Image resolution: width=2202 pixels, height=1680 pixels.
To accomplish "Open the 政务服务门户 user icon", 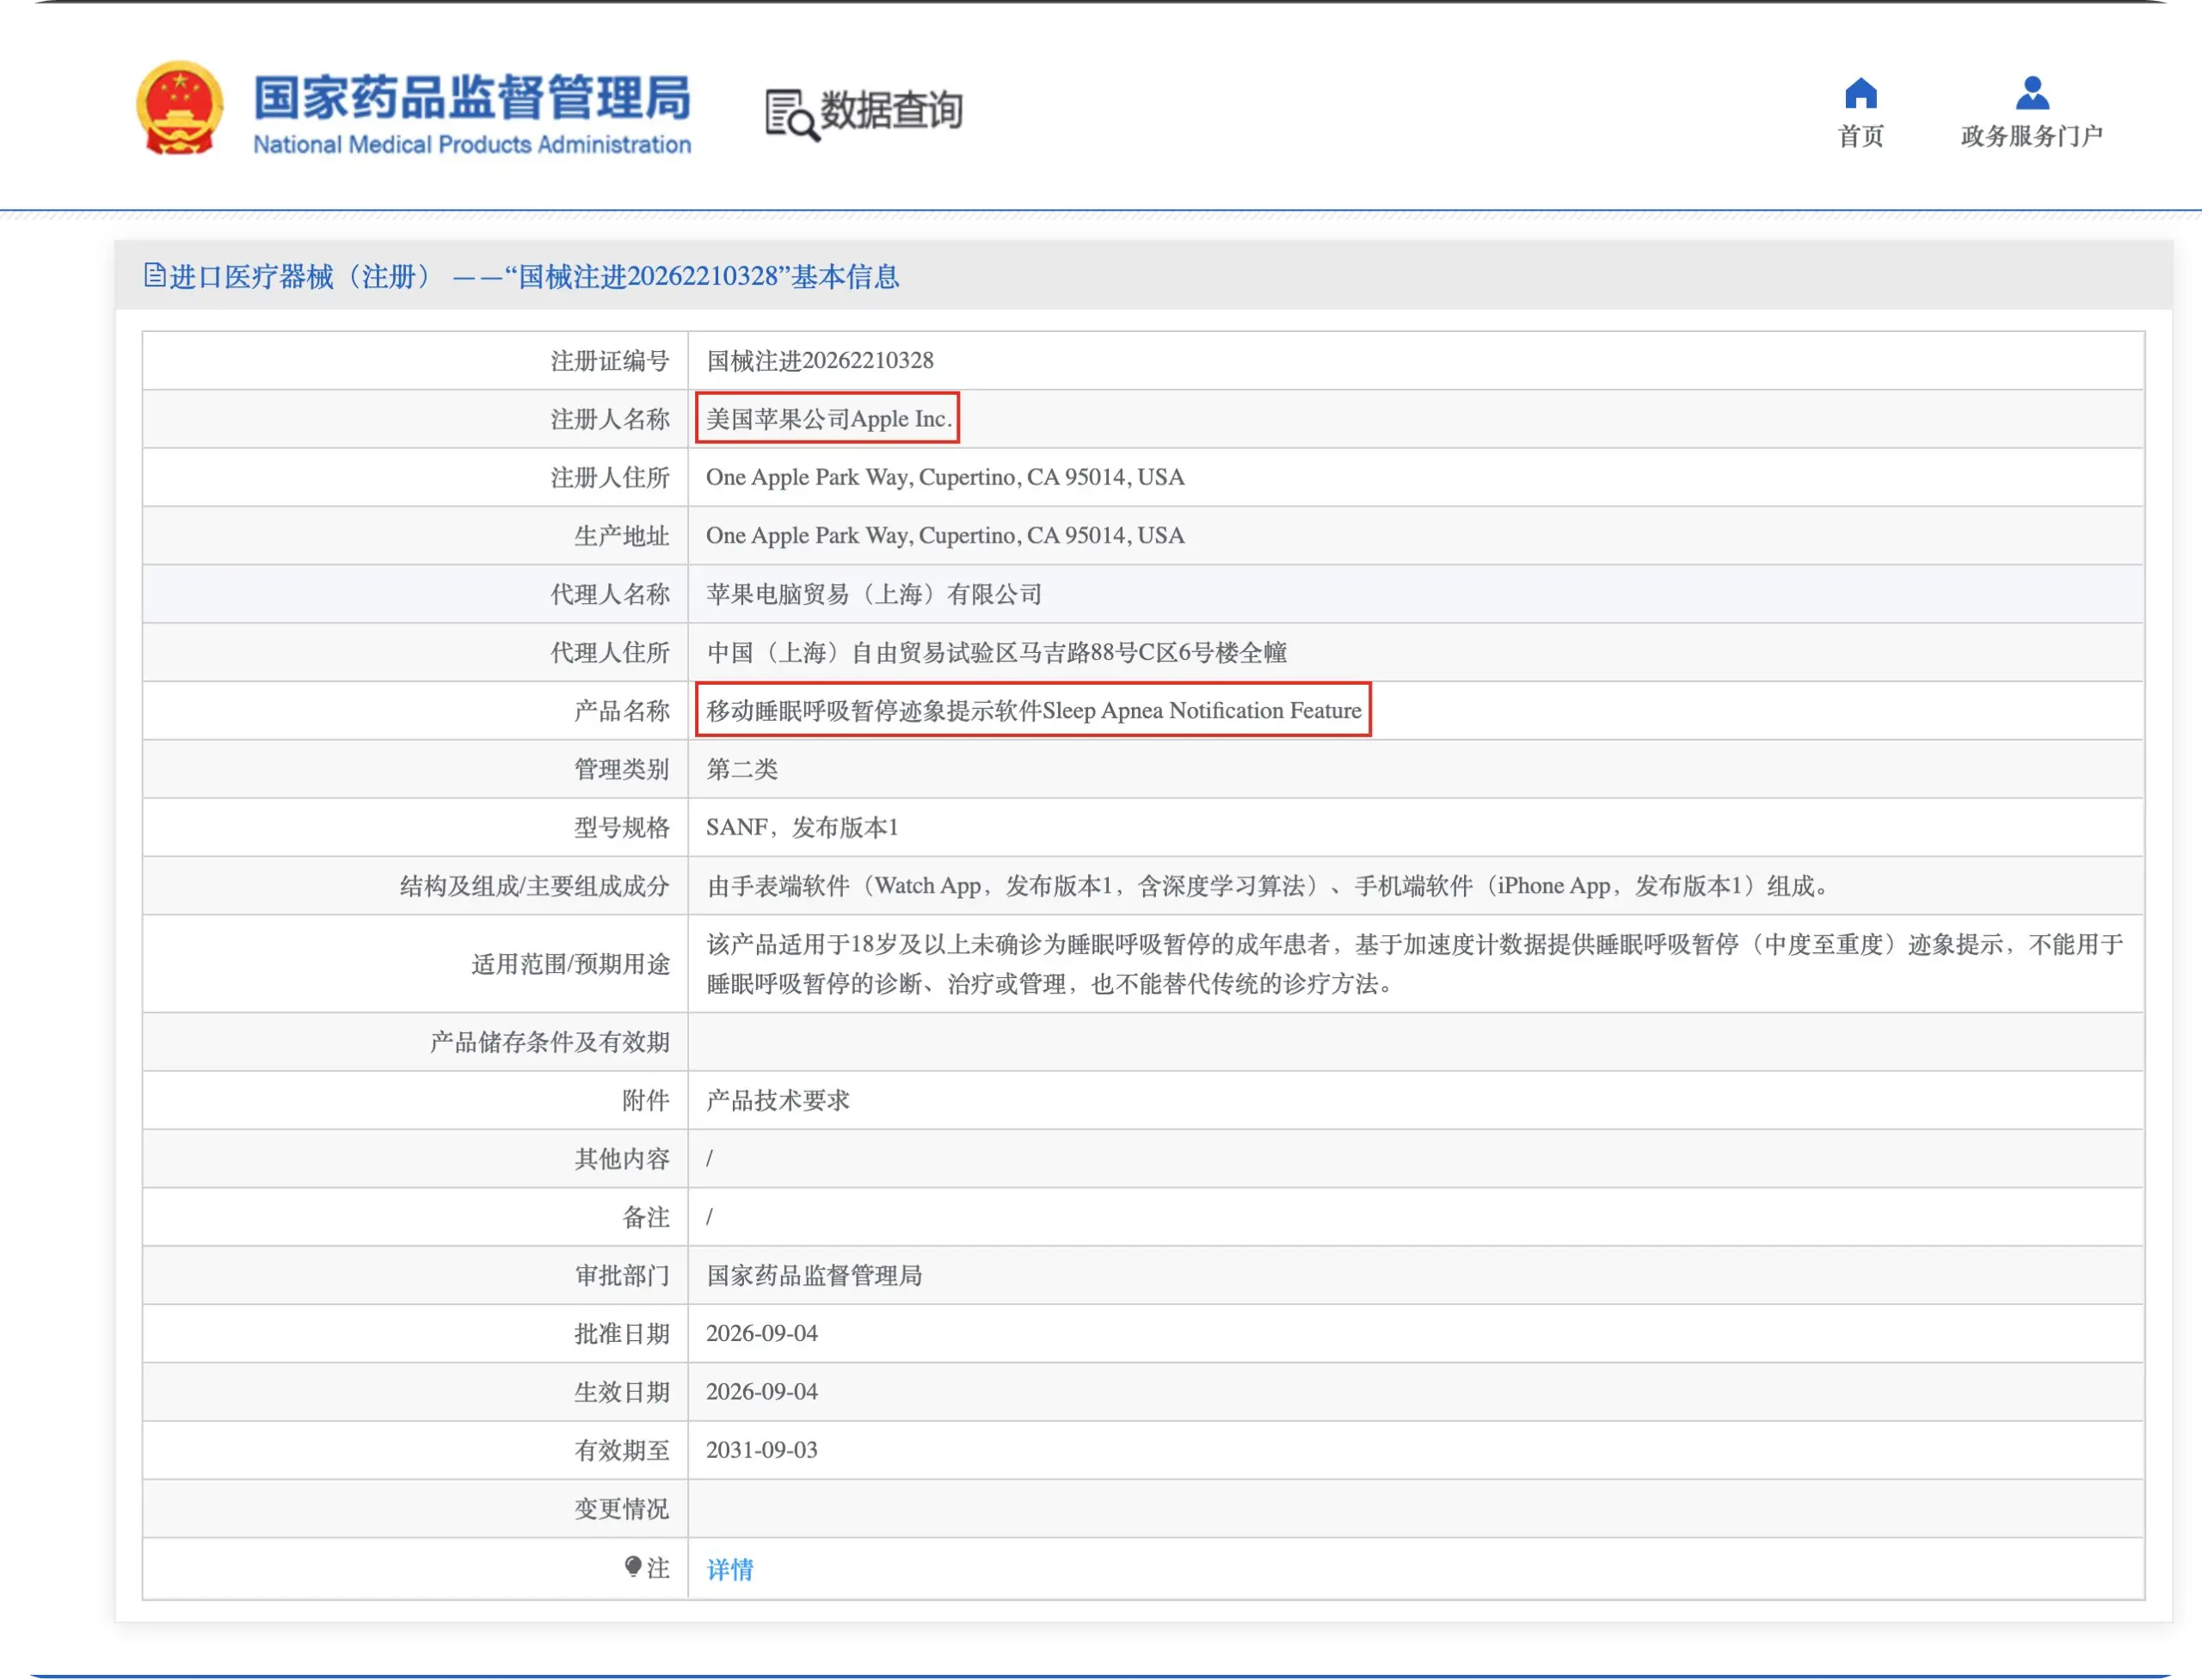I will pyautogui.click(x=2031, y=93).
